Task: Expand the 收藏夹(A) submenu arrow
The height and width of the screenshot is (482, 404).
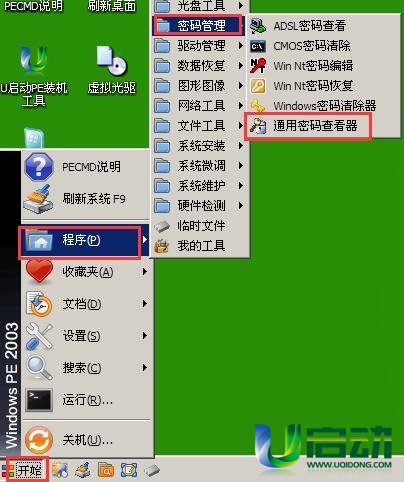Action: 145,272
